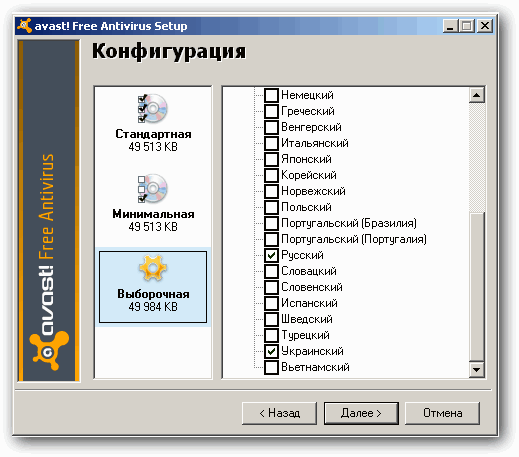The width and height of the screenshot is (519, 457).
Task: Select the Испанский tree item label
Action: click(309, 303)
